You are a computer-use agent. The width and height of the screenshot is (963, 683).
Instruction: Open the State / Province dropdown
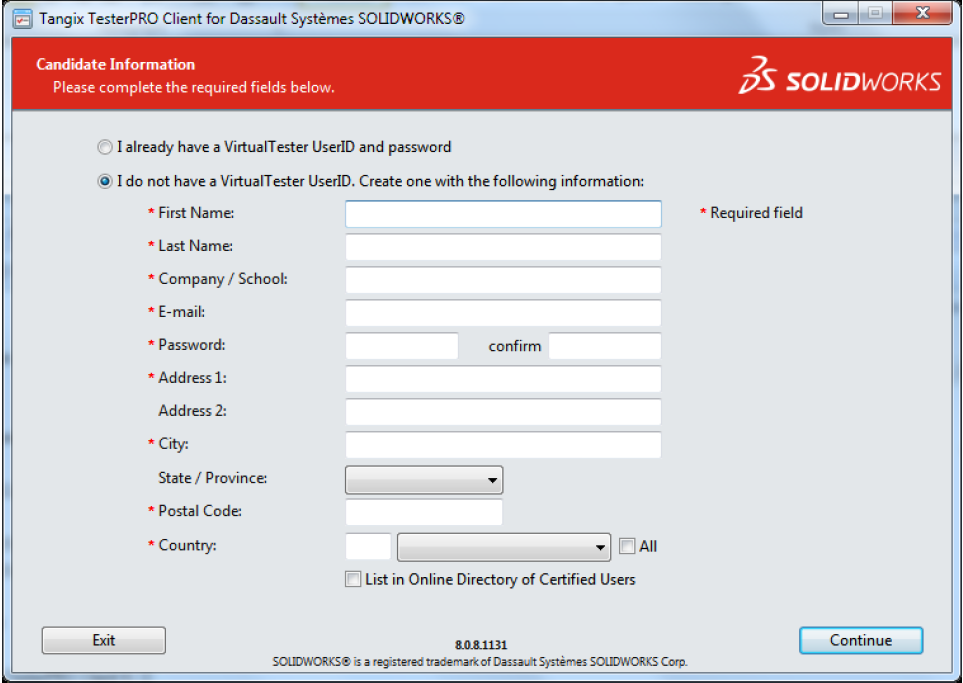[424, 480]
